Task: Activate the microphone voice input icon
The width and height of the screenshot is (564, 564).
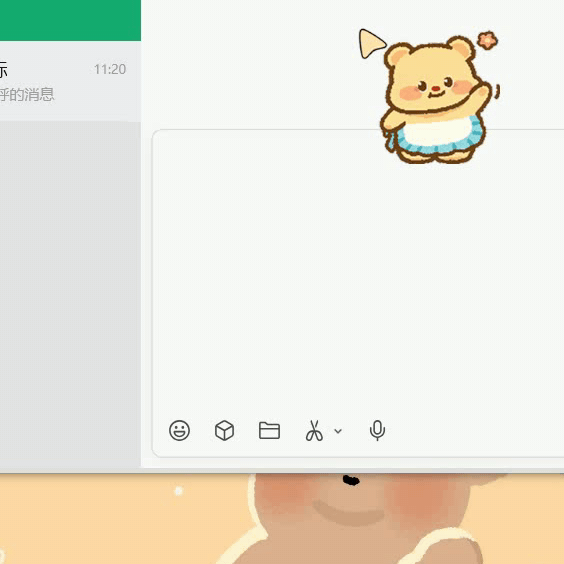Action: pyautogui.click(x=377, y=430)
